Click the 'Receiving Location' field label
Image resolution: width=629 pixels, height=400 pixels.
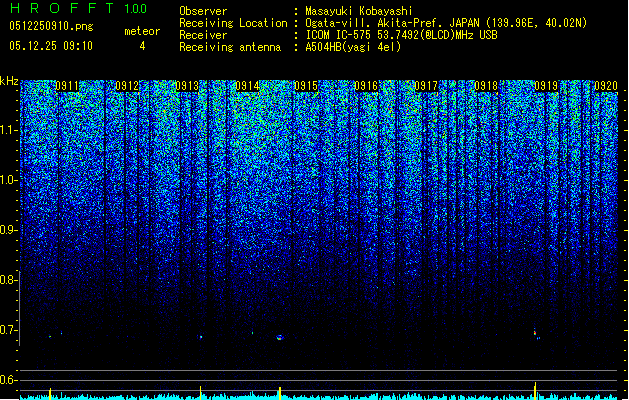click(x=233, y=23)
